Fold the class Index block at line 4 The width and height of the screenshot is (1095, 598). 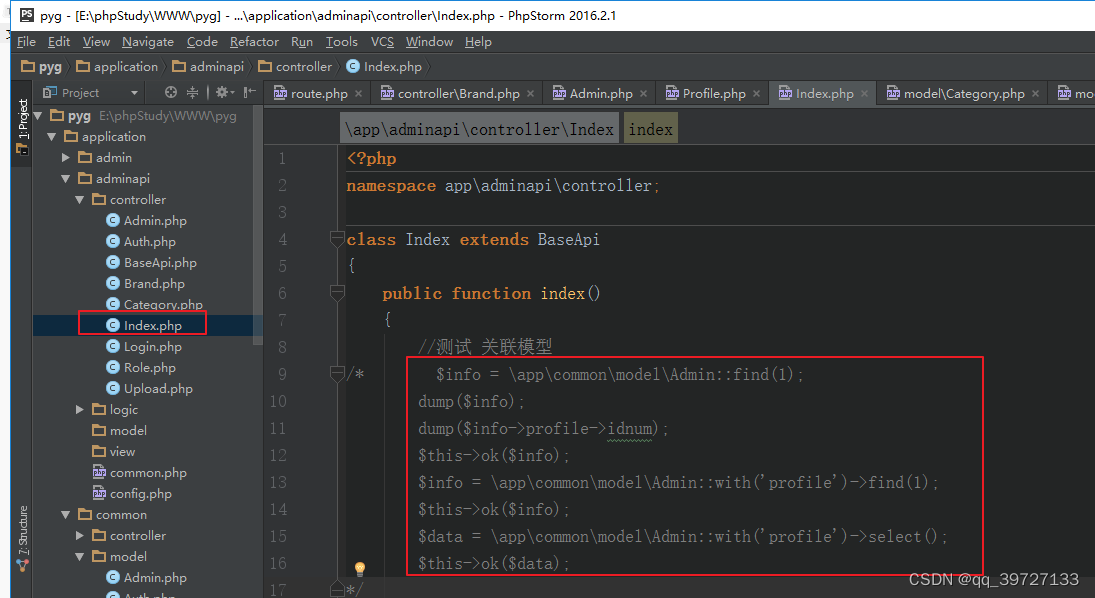(337, 239)
